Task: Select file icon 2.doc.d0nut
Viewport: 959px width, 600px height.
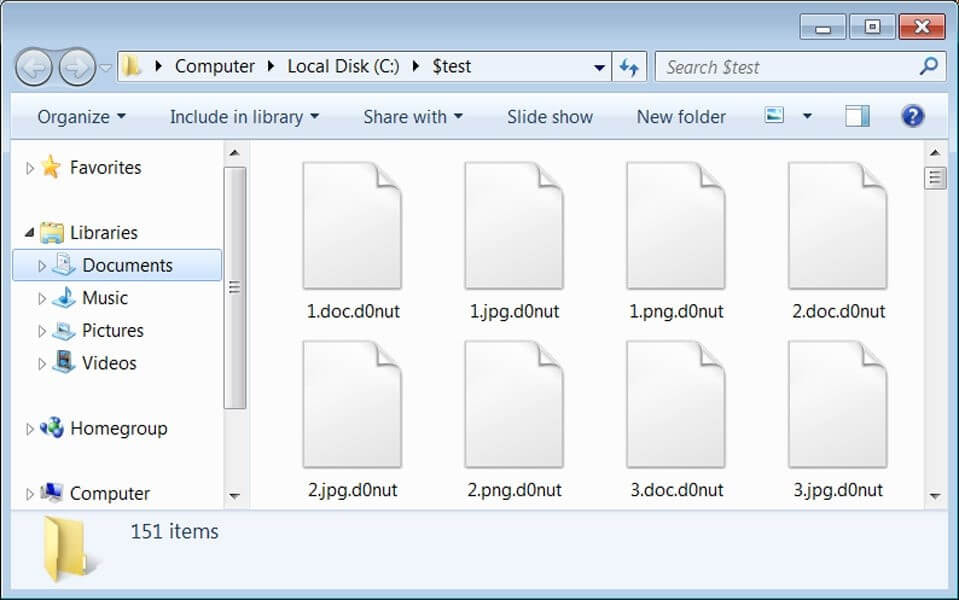Action: click(838, 226)
